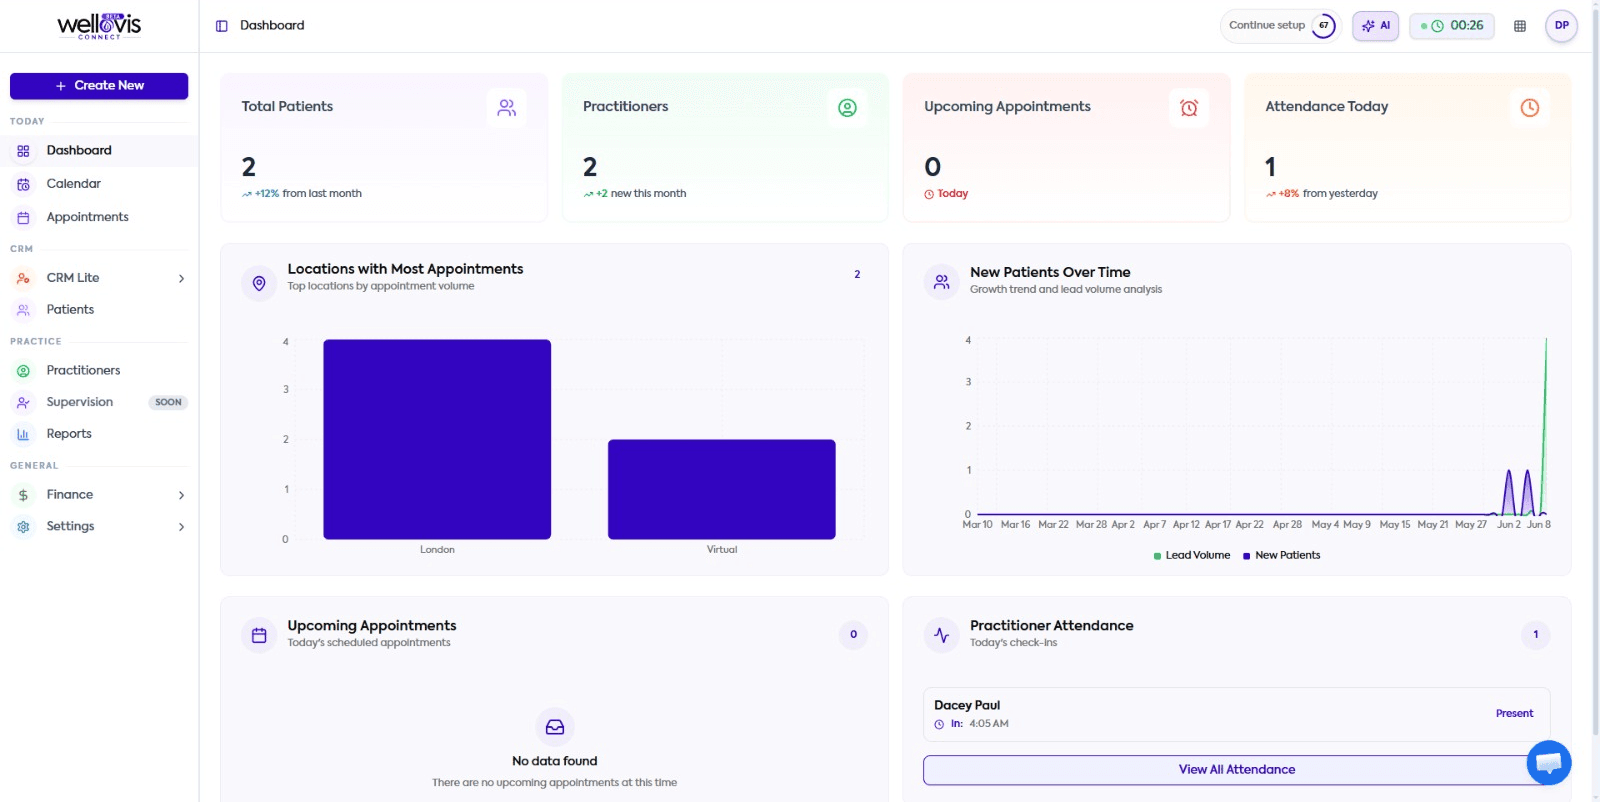1600x802 pixels.
Task: Expand the CRM Lite chevron
Action: click(181, 279)
